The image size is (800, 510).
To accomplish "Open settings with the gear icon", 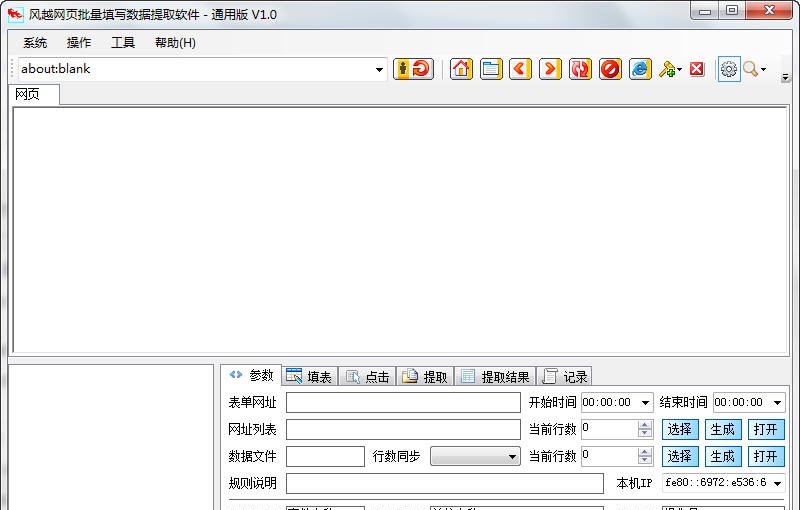I will tap(729, 69).
